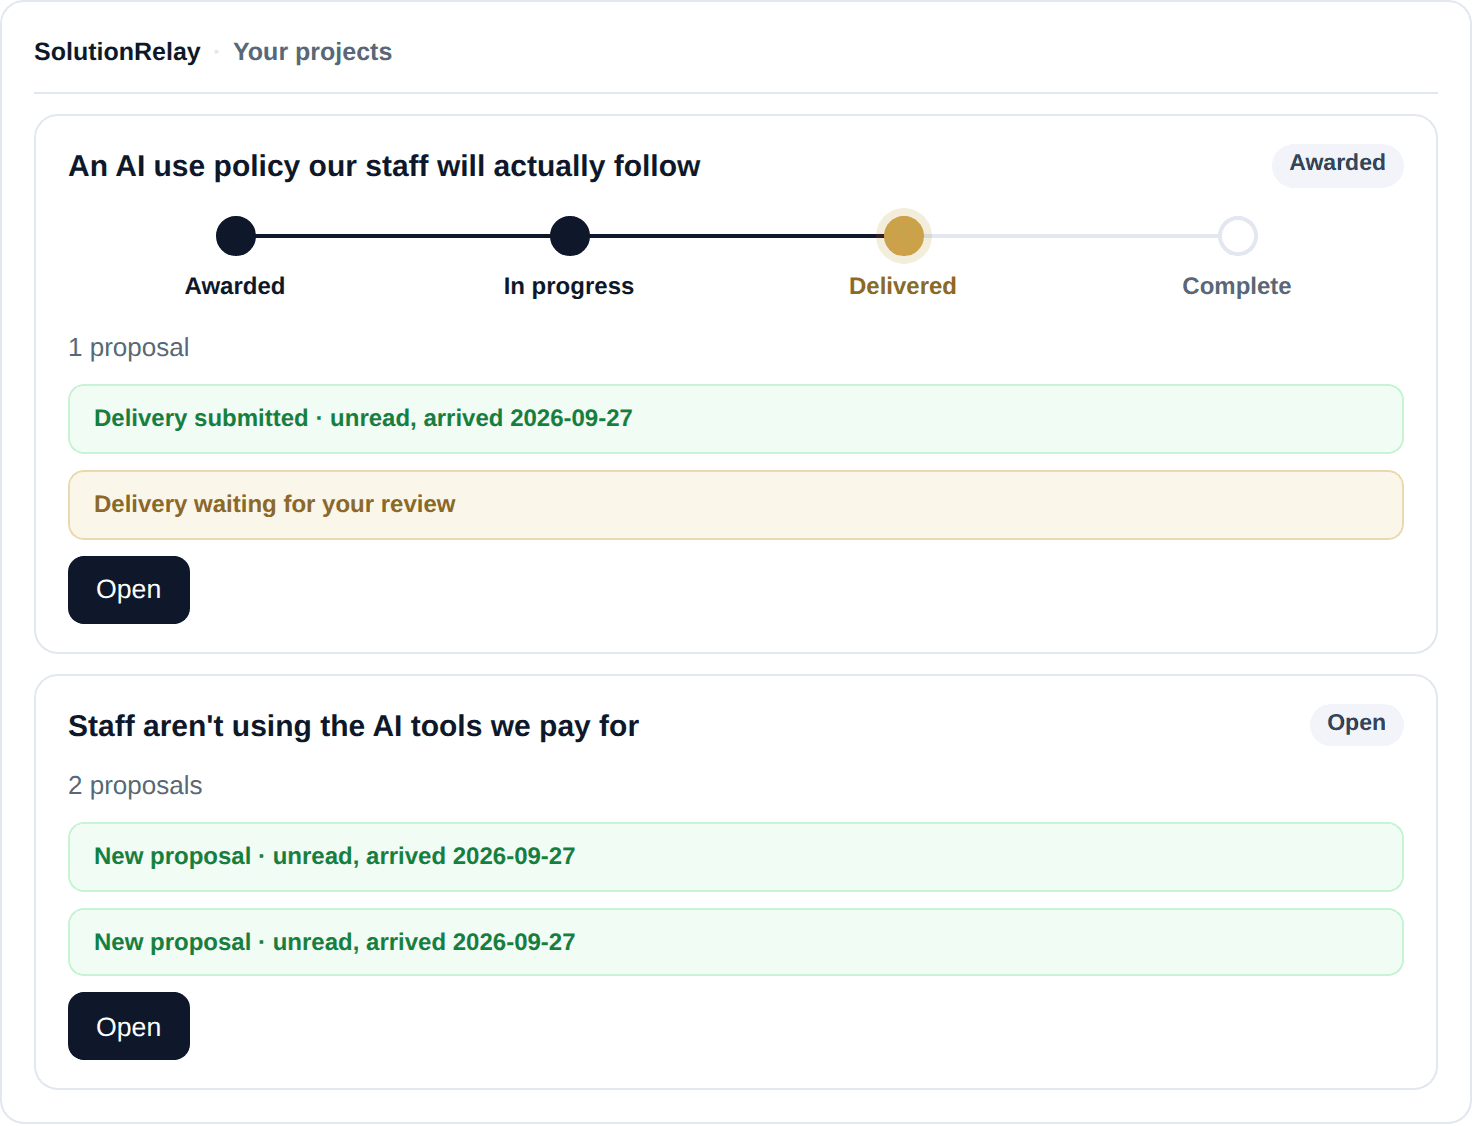
Task: Click the Awarded status badge
Action: [1337, 164]
